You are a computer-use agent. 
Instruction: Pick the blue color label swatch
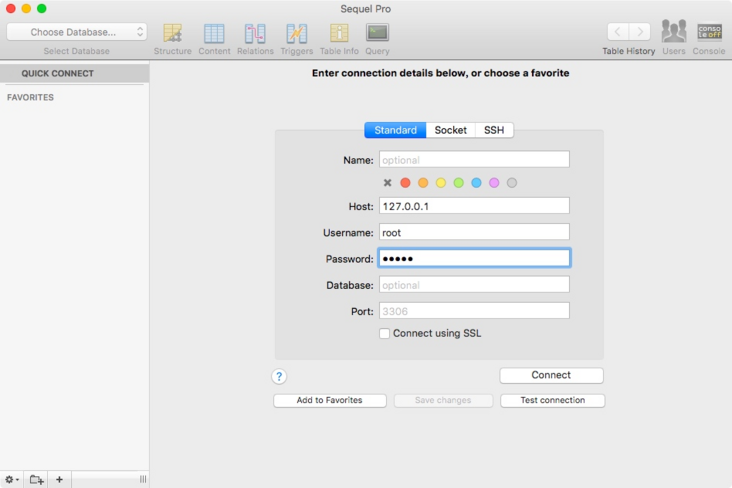476,183
